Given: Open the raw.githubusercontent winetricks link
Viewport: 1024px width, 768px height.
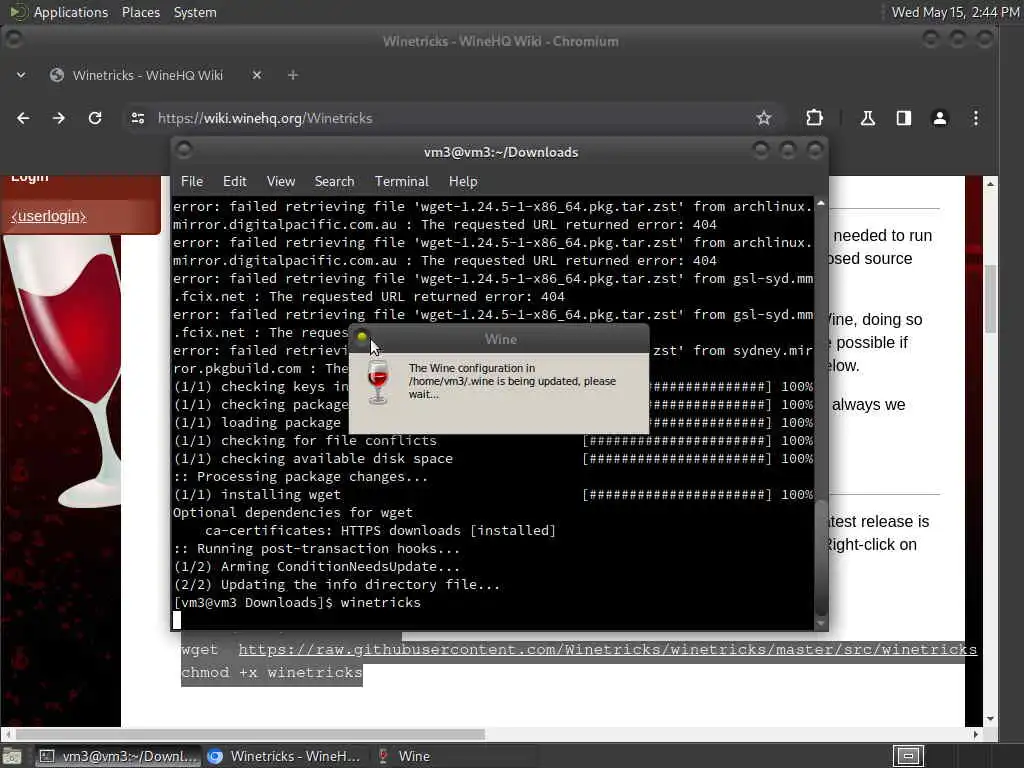Looking at the screenshot, I should pyautogui.click(x=607, y=650).
